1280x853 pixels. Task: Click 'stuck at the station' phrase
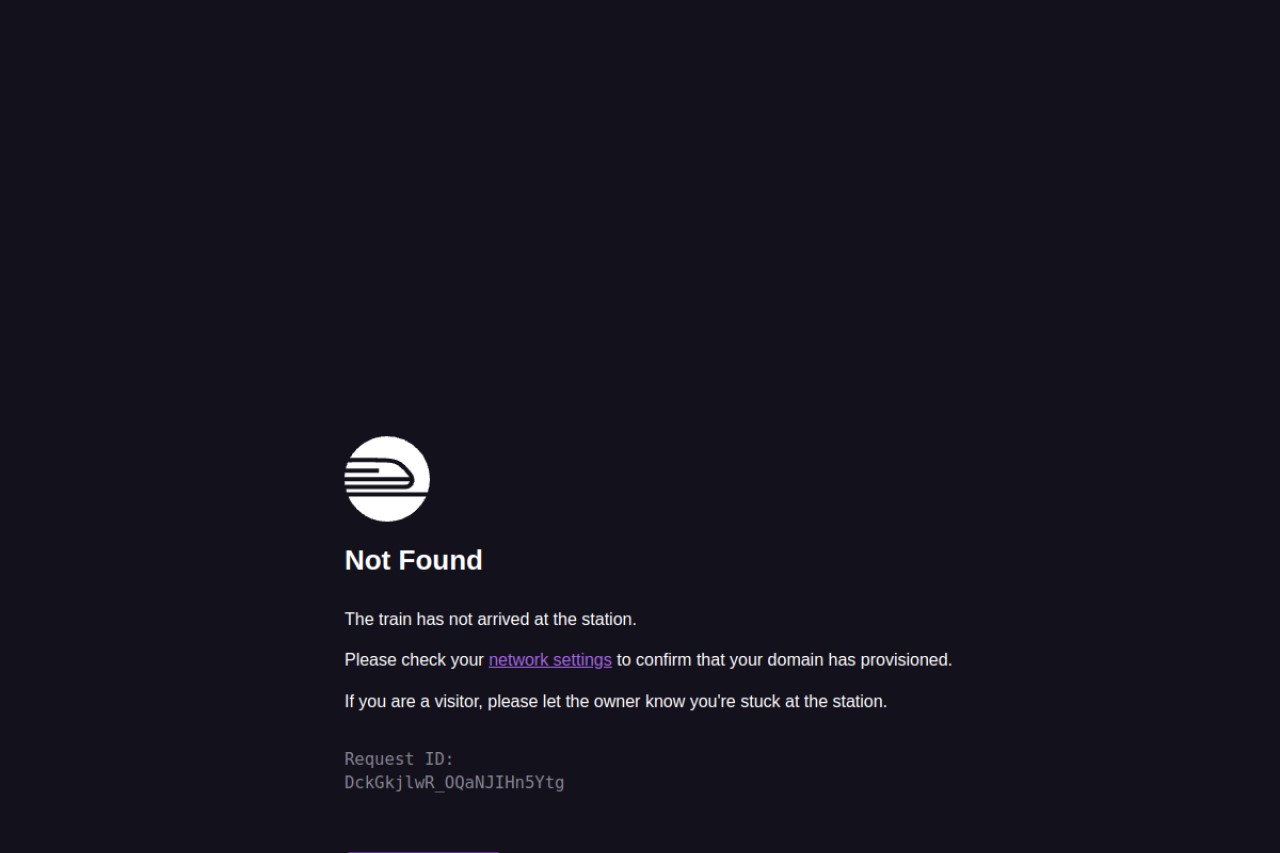click(x=813, y=701)
